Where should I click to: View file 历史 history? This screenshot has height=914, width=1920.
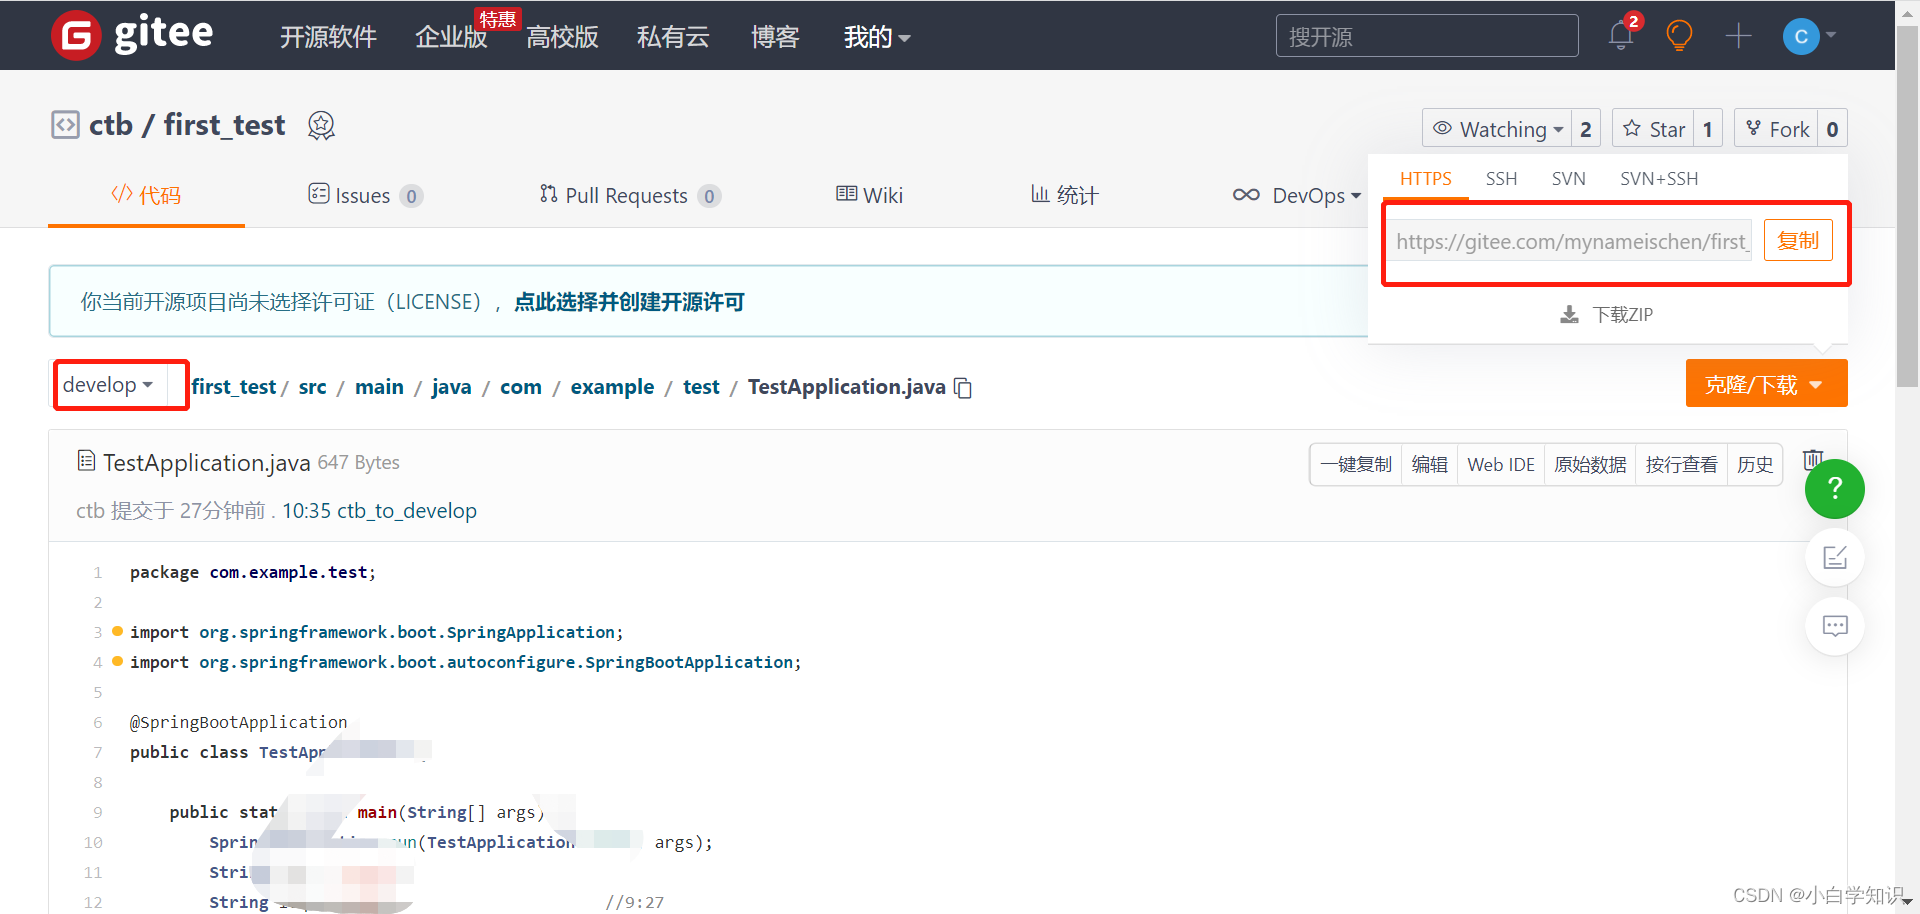tap(1754, 465)
